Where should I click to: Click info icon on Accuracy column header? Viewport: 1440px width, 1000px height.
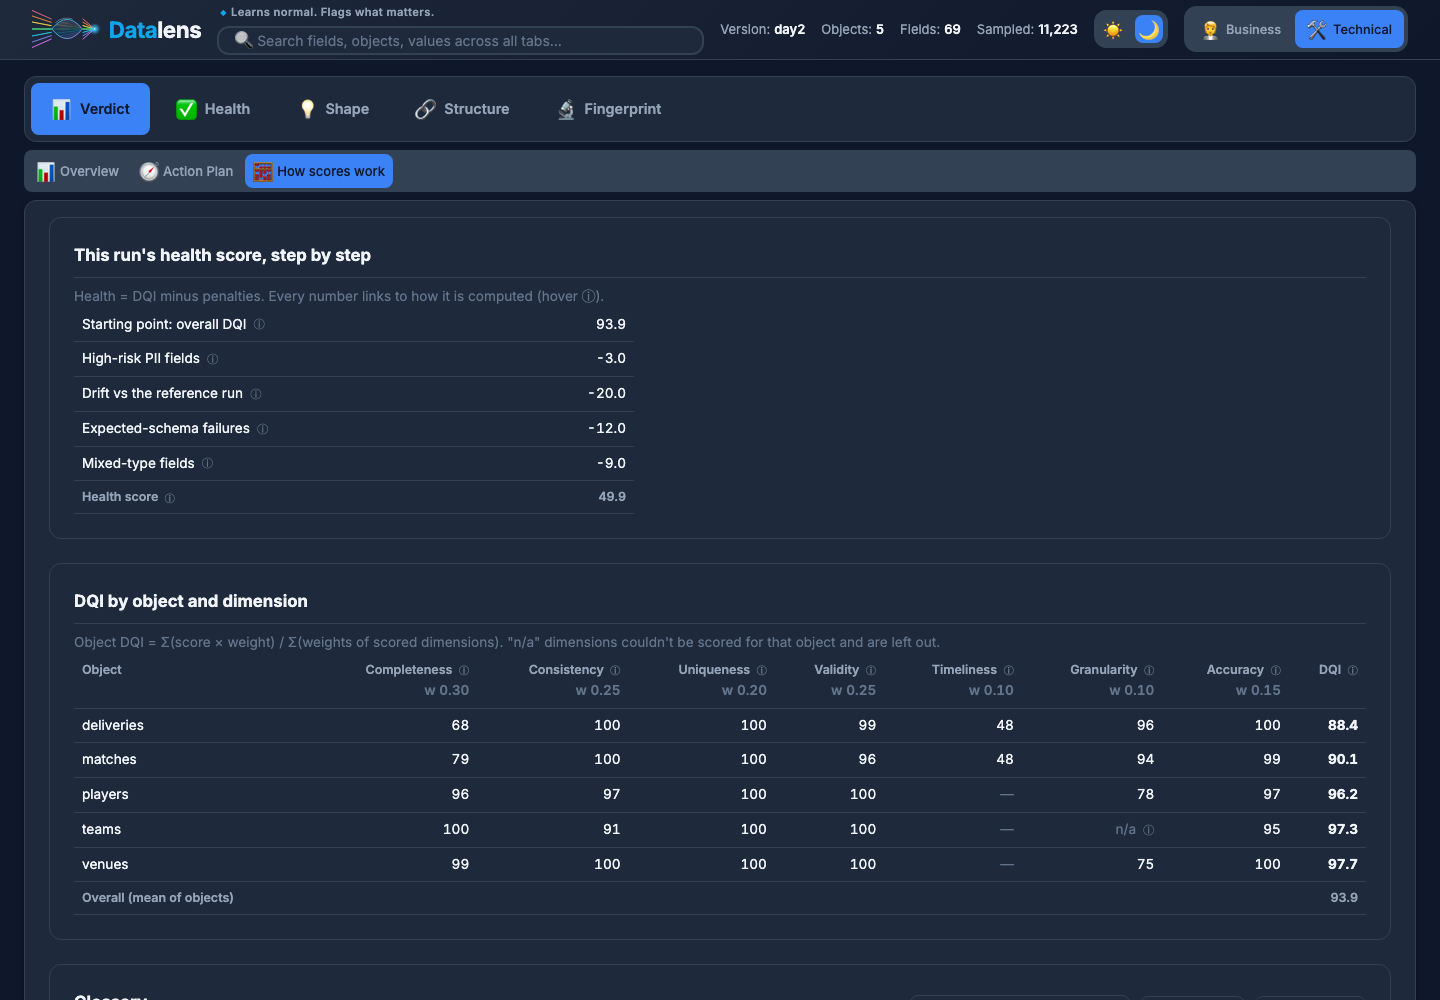(1276, 670)
